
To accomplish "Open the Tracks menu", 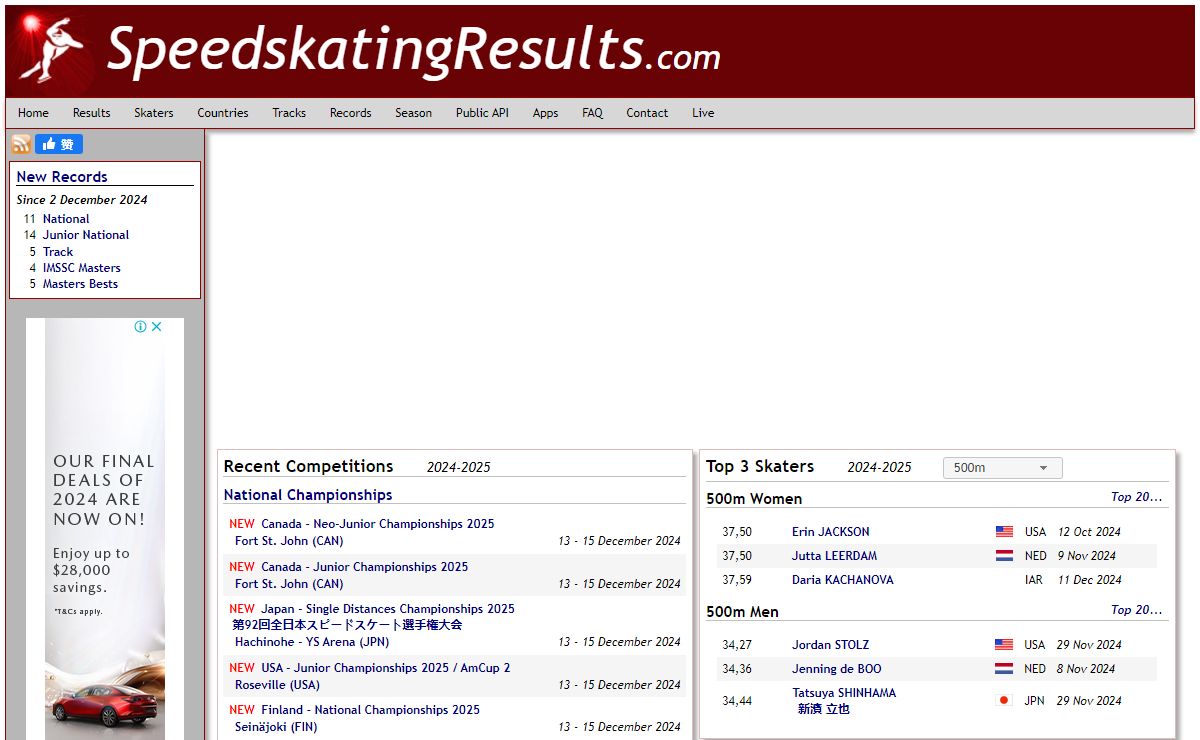I will (289, 113).
